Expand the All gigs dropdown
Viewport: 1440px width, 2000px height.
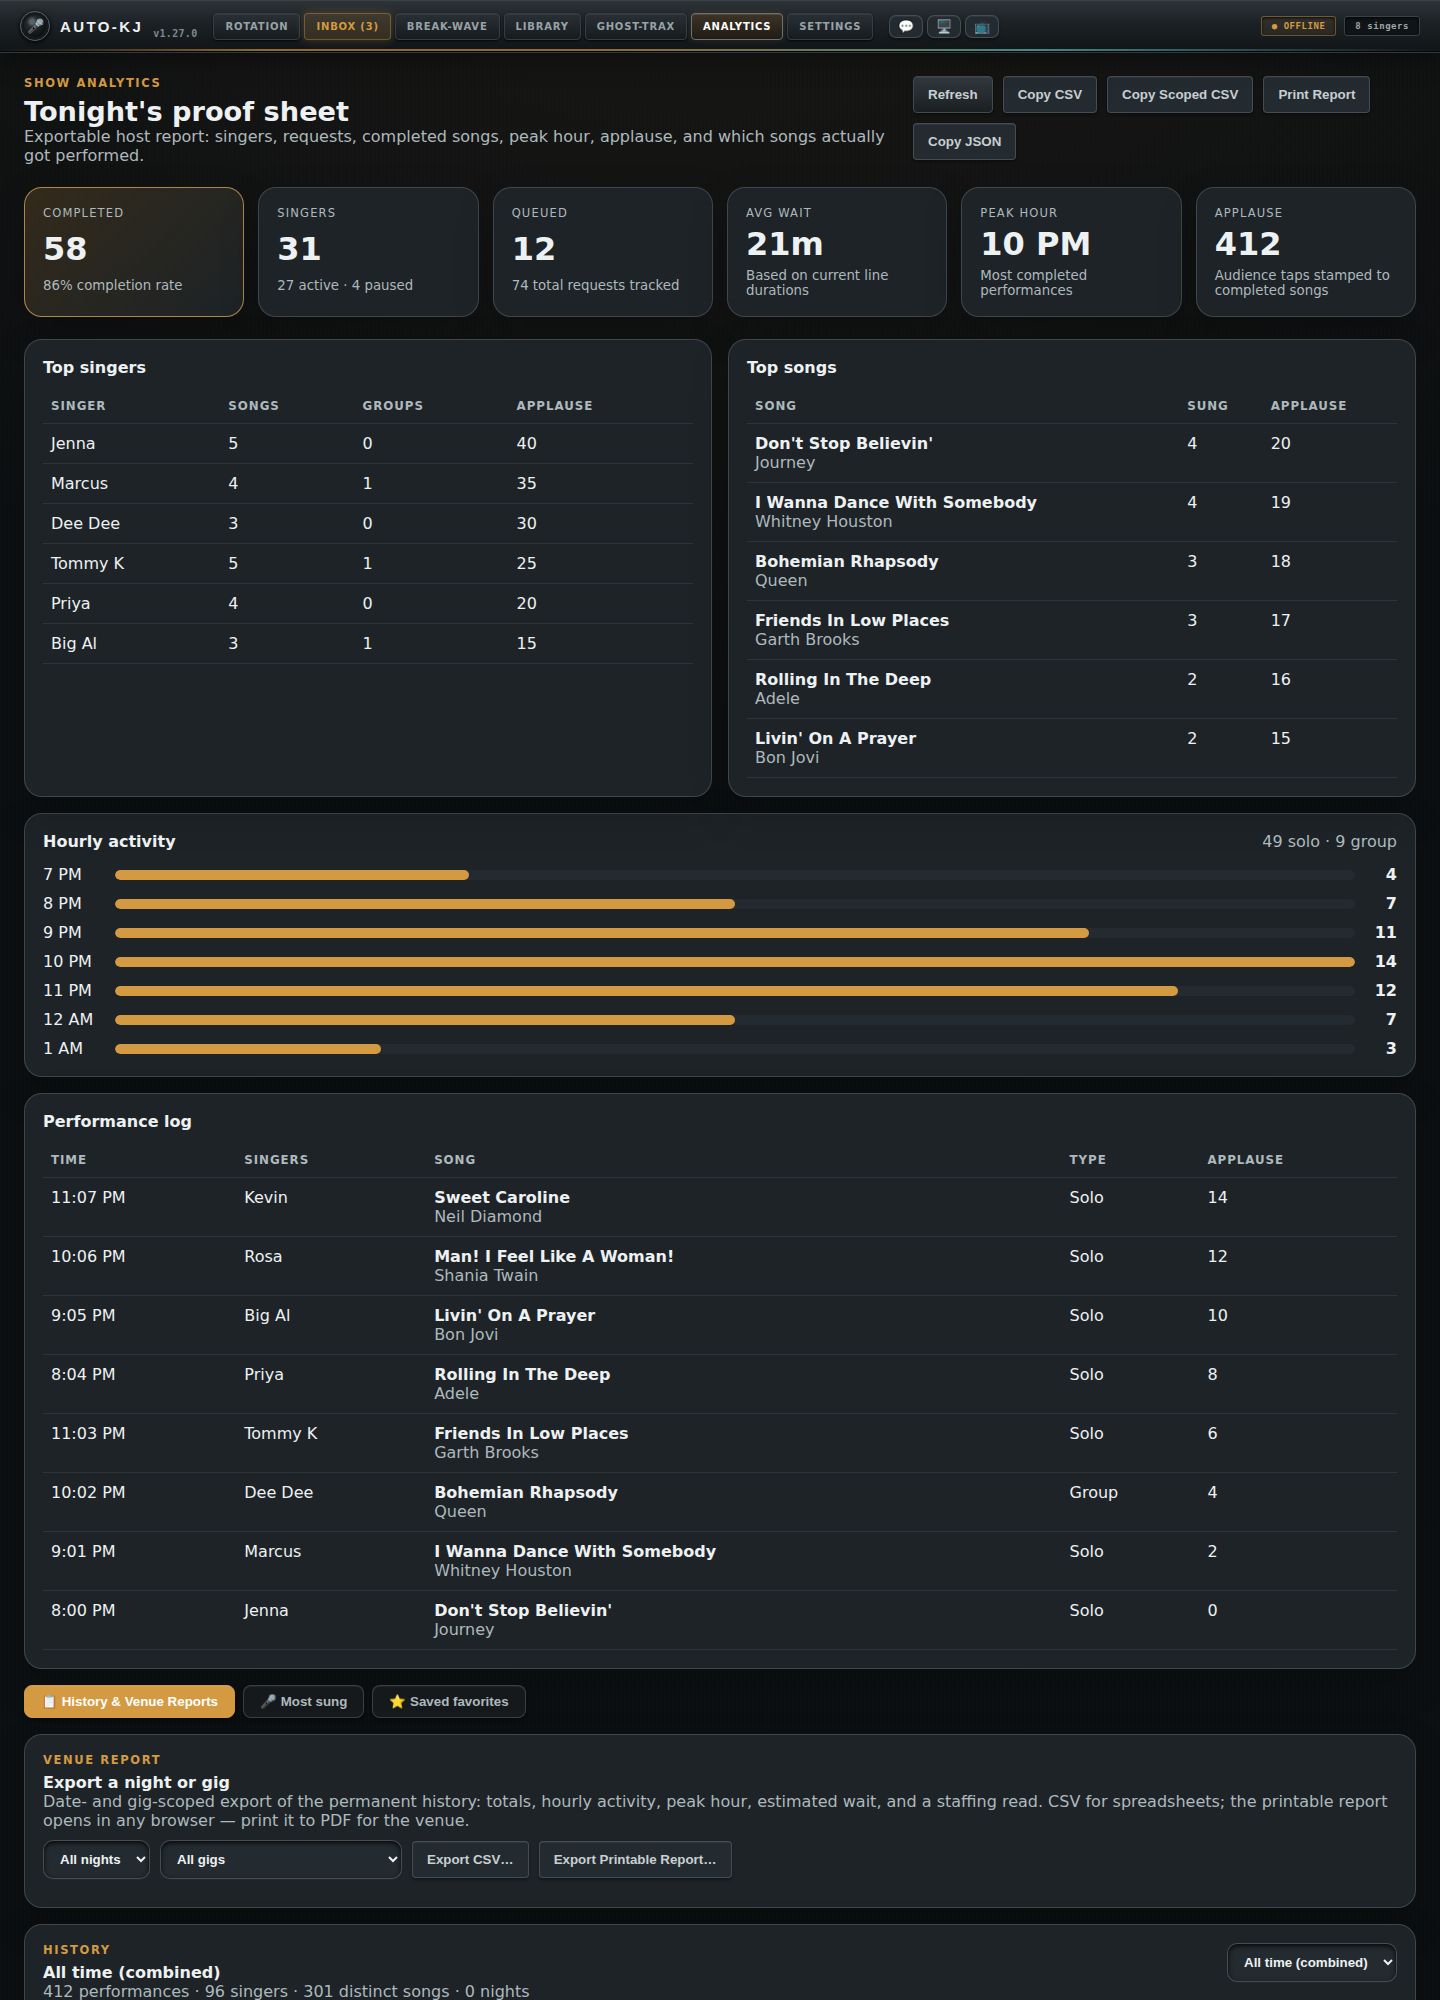pos(281,1860)
